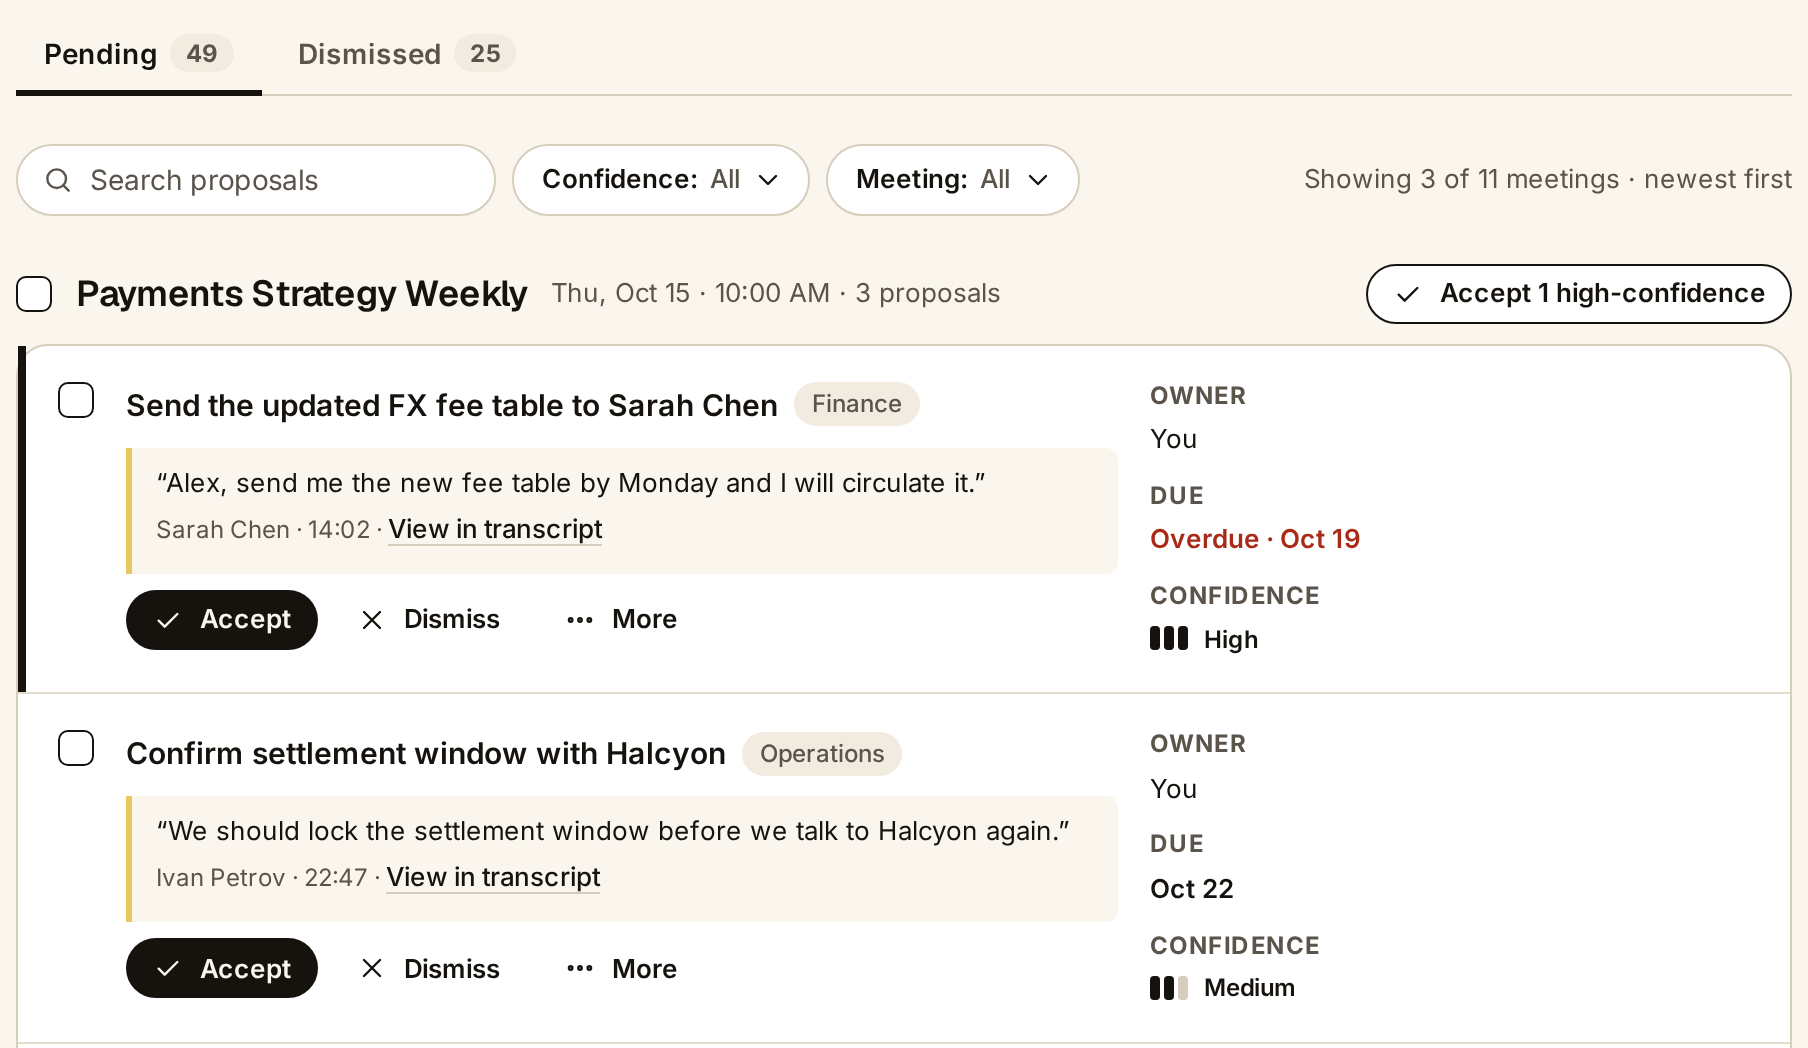
Task: Check the Halcyon settlement proposal checkbox
Action: (x=76, y=748)
